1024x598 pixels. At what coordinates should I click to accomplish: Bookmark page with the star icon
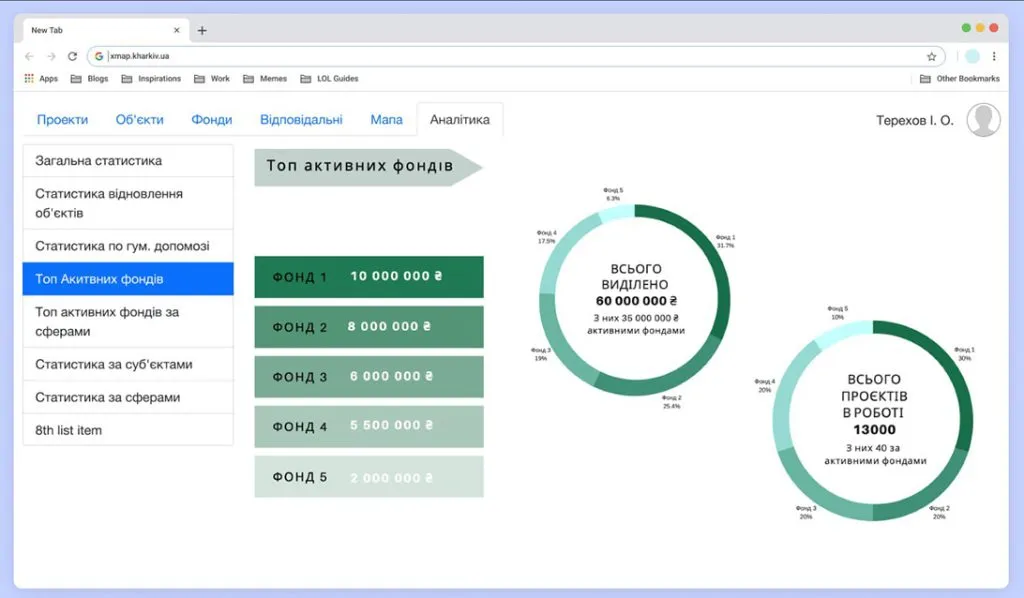tap(931, 57)
